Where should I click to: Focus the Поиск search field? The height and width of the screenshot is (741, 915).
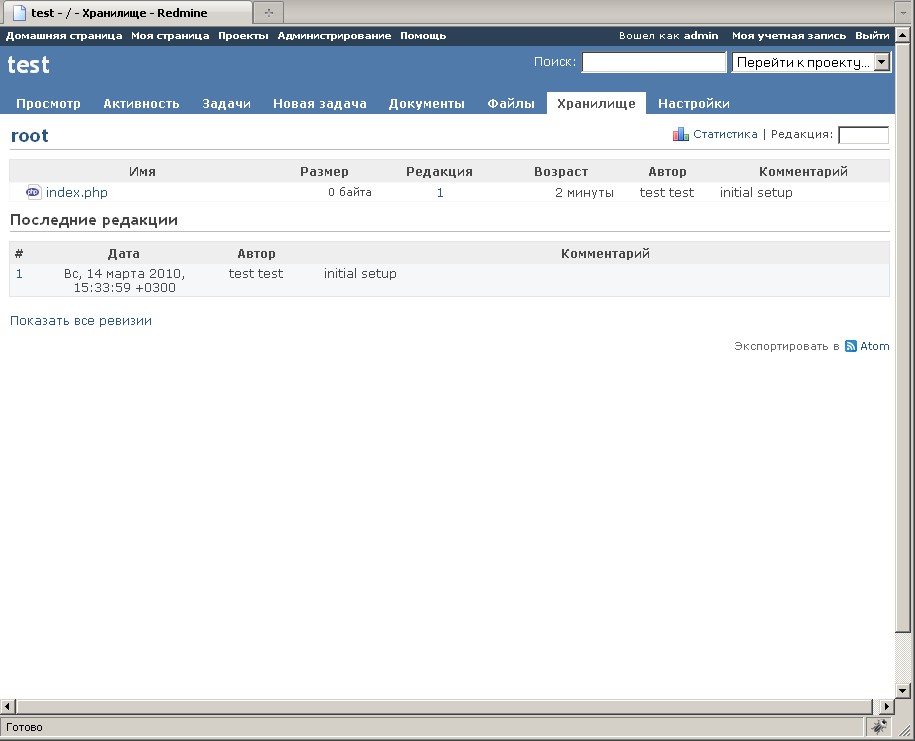click(x=654, y=62)
